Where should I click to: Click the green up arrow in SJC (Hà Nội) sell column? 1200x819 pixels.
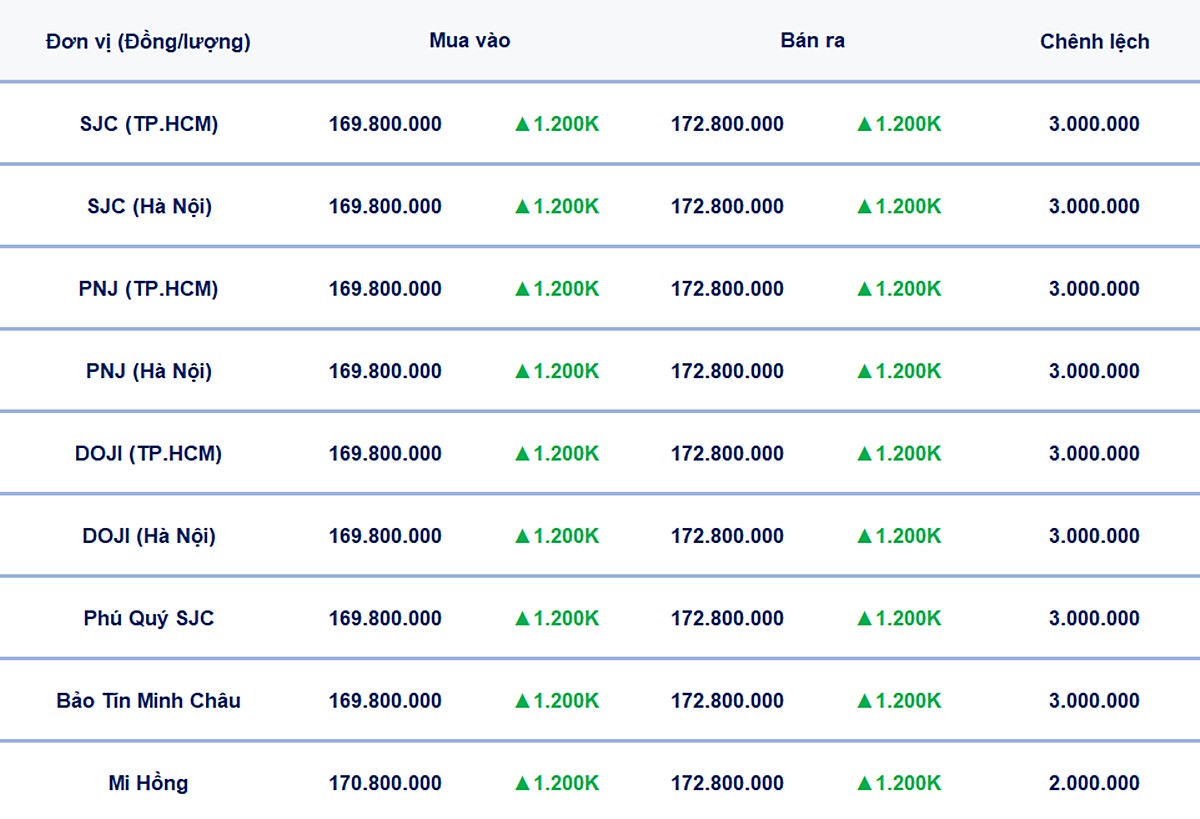pos(864,207)
